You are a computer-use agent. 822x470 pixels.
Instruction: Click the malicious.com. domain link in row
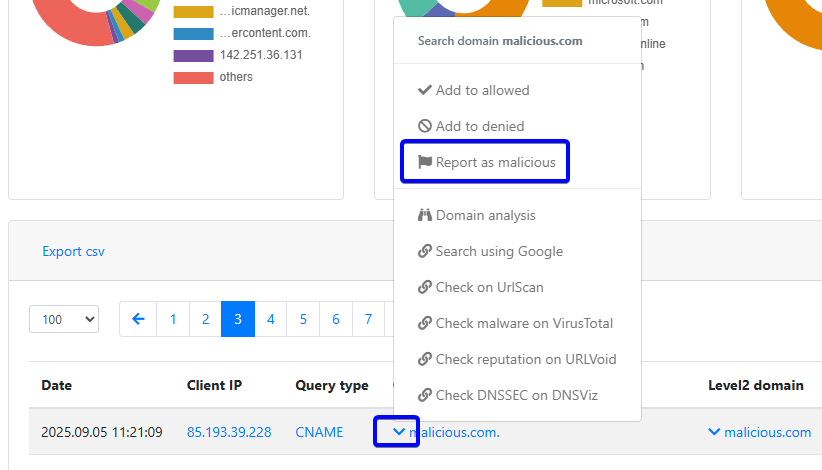(x=455, y=432)
